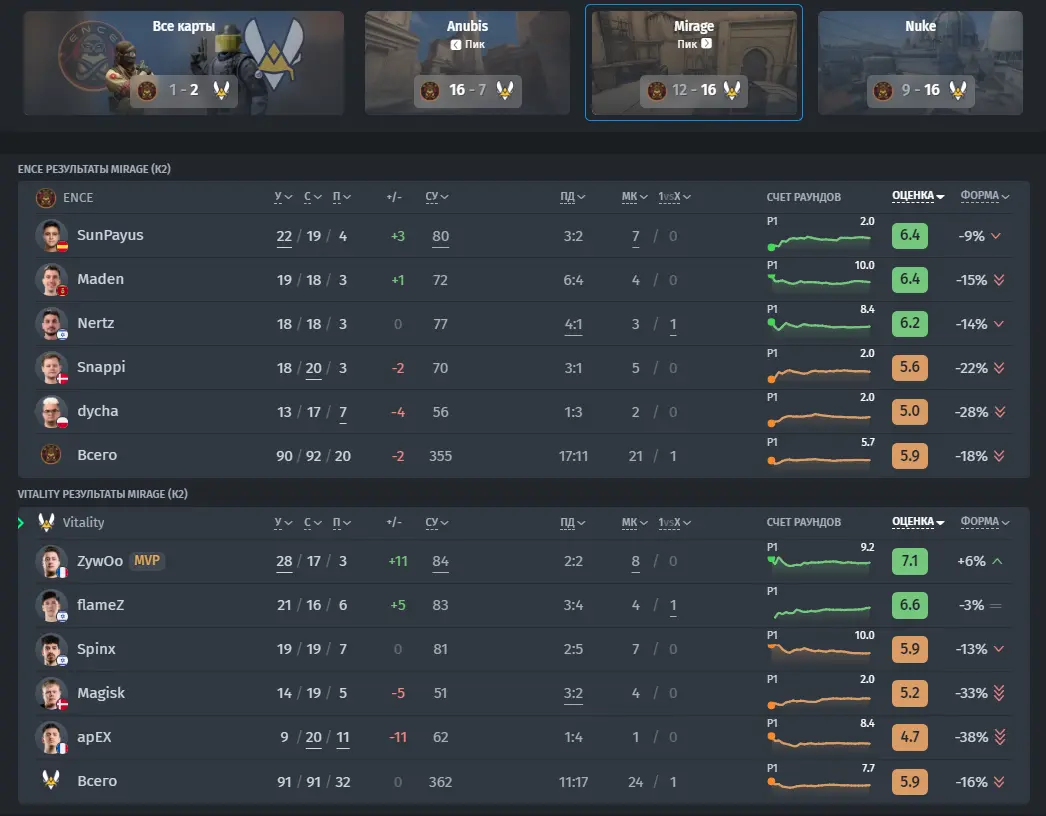1046x816 pixels.
Task: Click ZywOo round score sparkline
Action: (x=821, y=563)
